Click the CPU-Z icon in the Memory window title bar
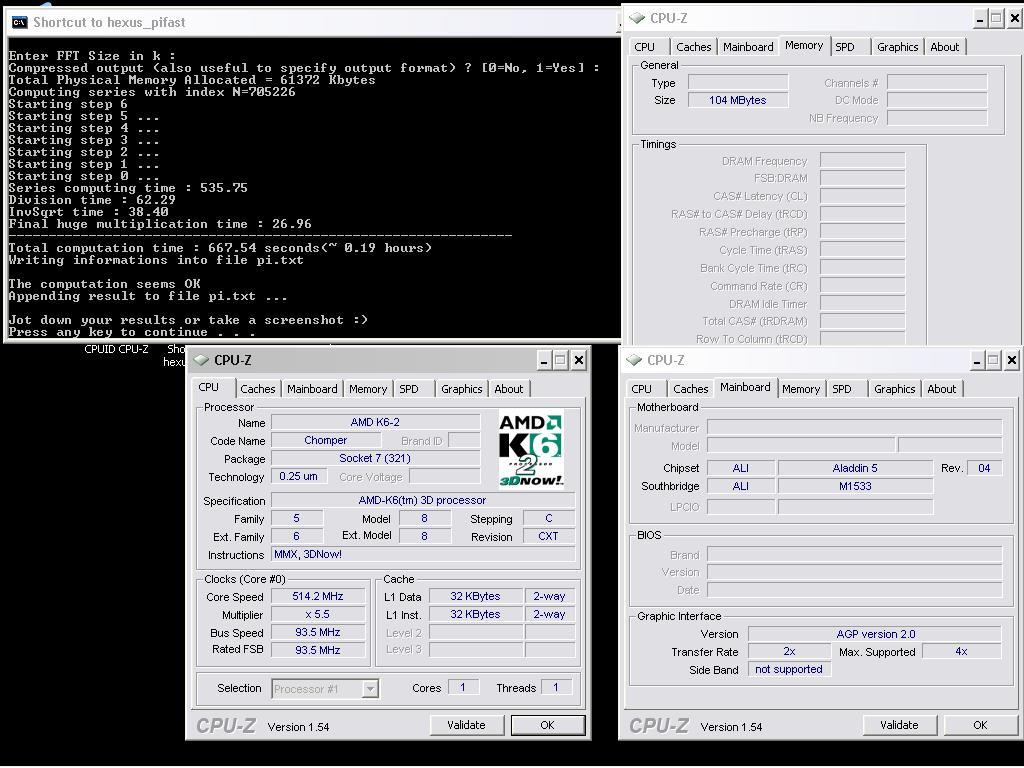 pos(637,18)
